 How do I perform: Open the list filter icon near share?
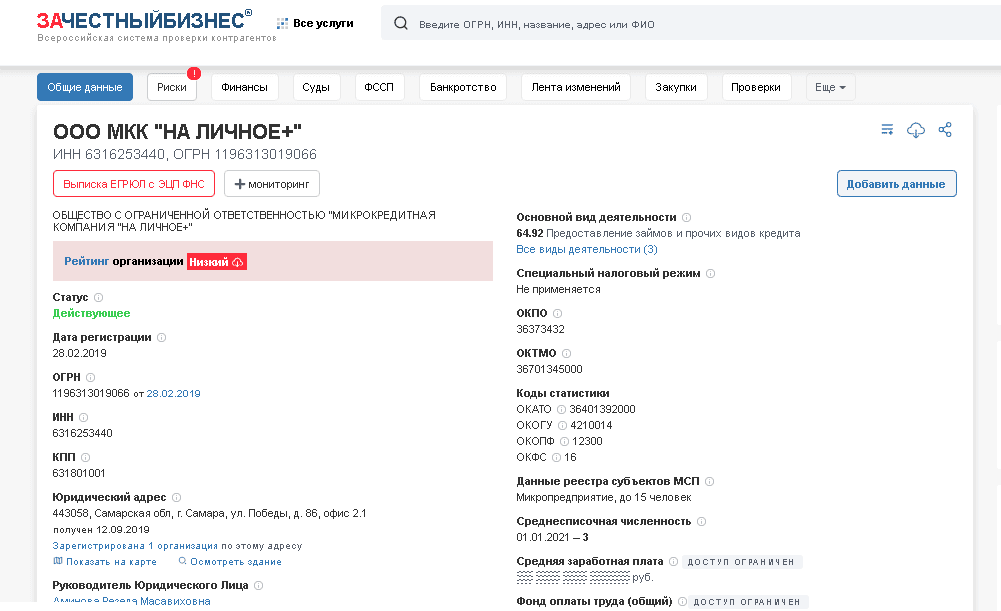coord(887,130)
